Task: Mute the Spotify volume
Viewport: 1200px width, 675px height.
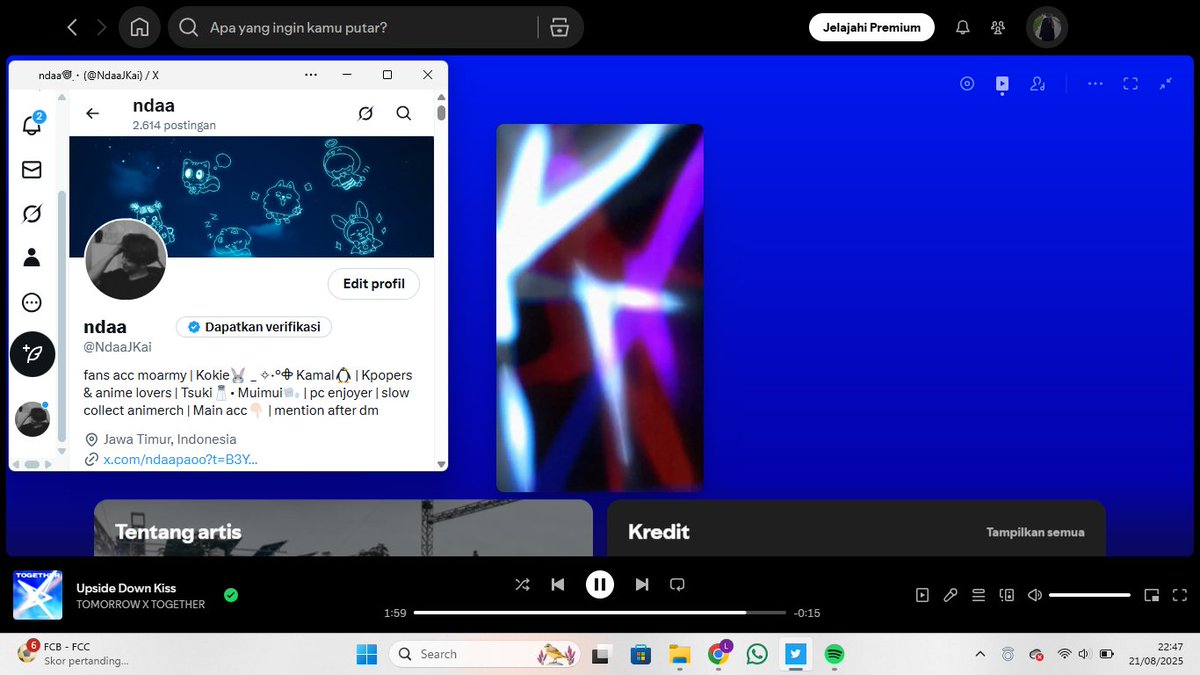Action: [1035, 595]
